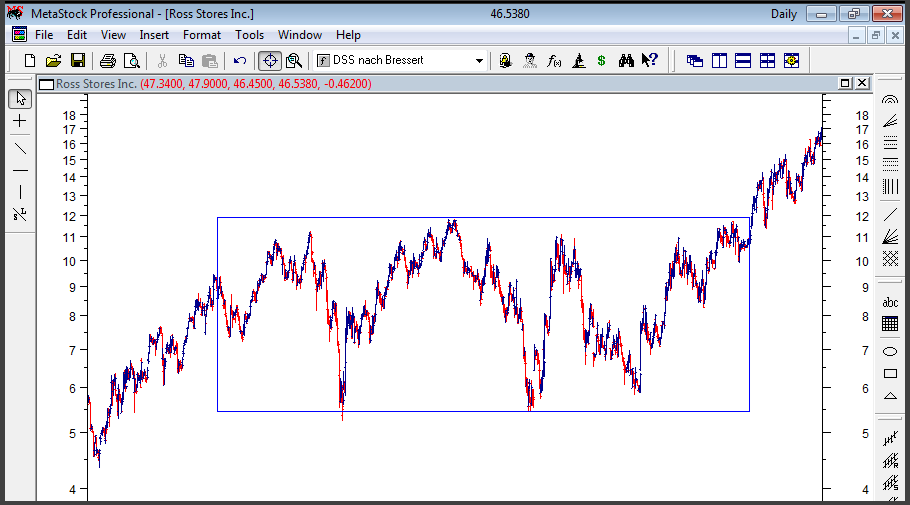Select the Fibonacci Fan tool

[890, 121]
